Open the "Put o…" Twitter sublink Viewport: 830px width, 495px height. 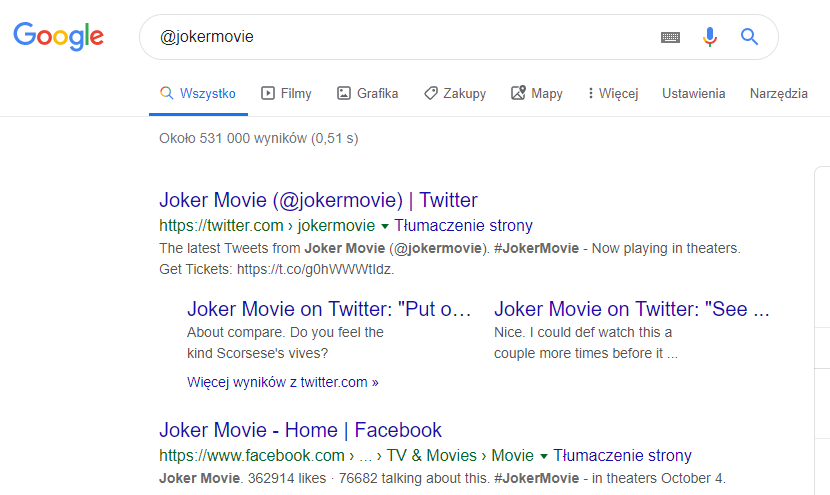328,309
